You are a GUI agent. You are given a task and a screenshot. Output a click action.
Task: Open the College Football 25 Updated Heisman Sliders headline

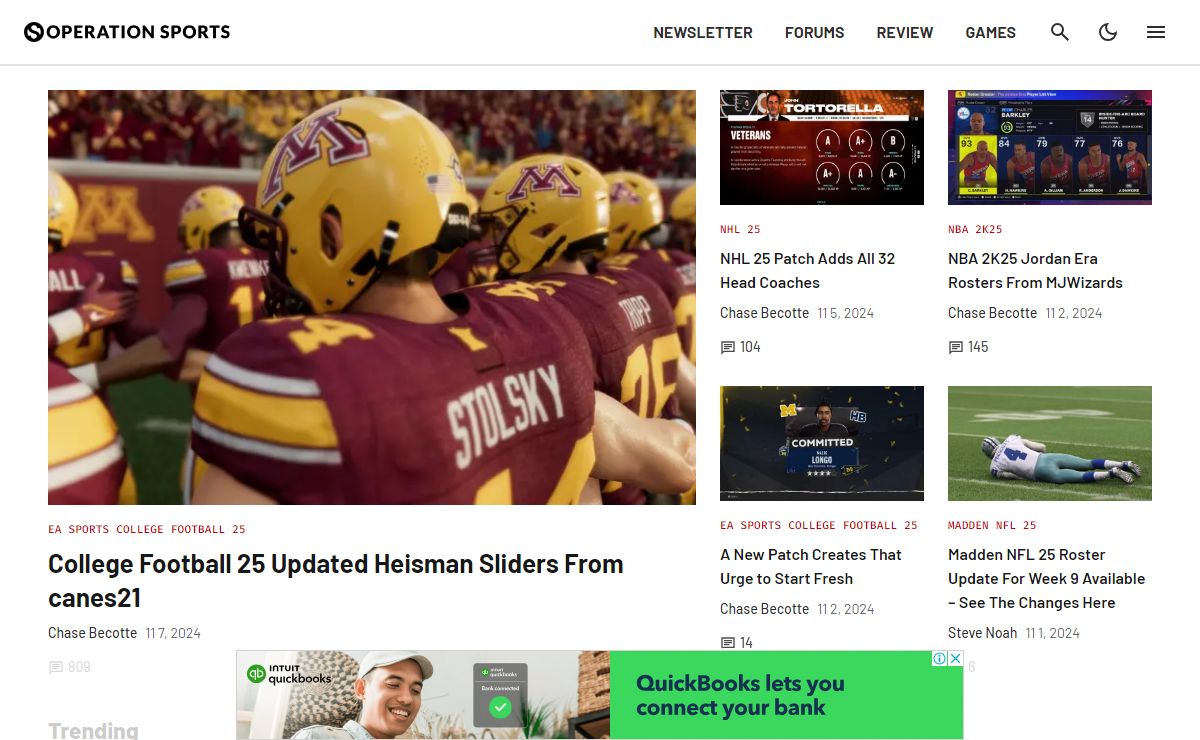[336, 581]
